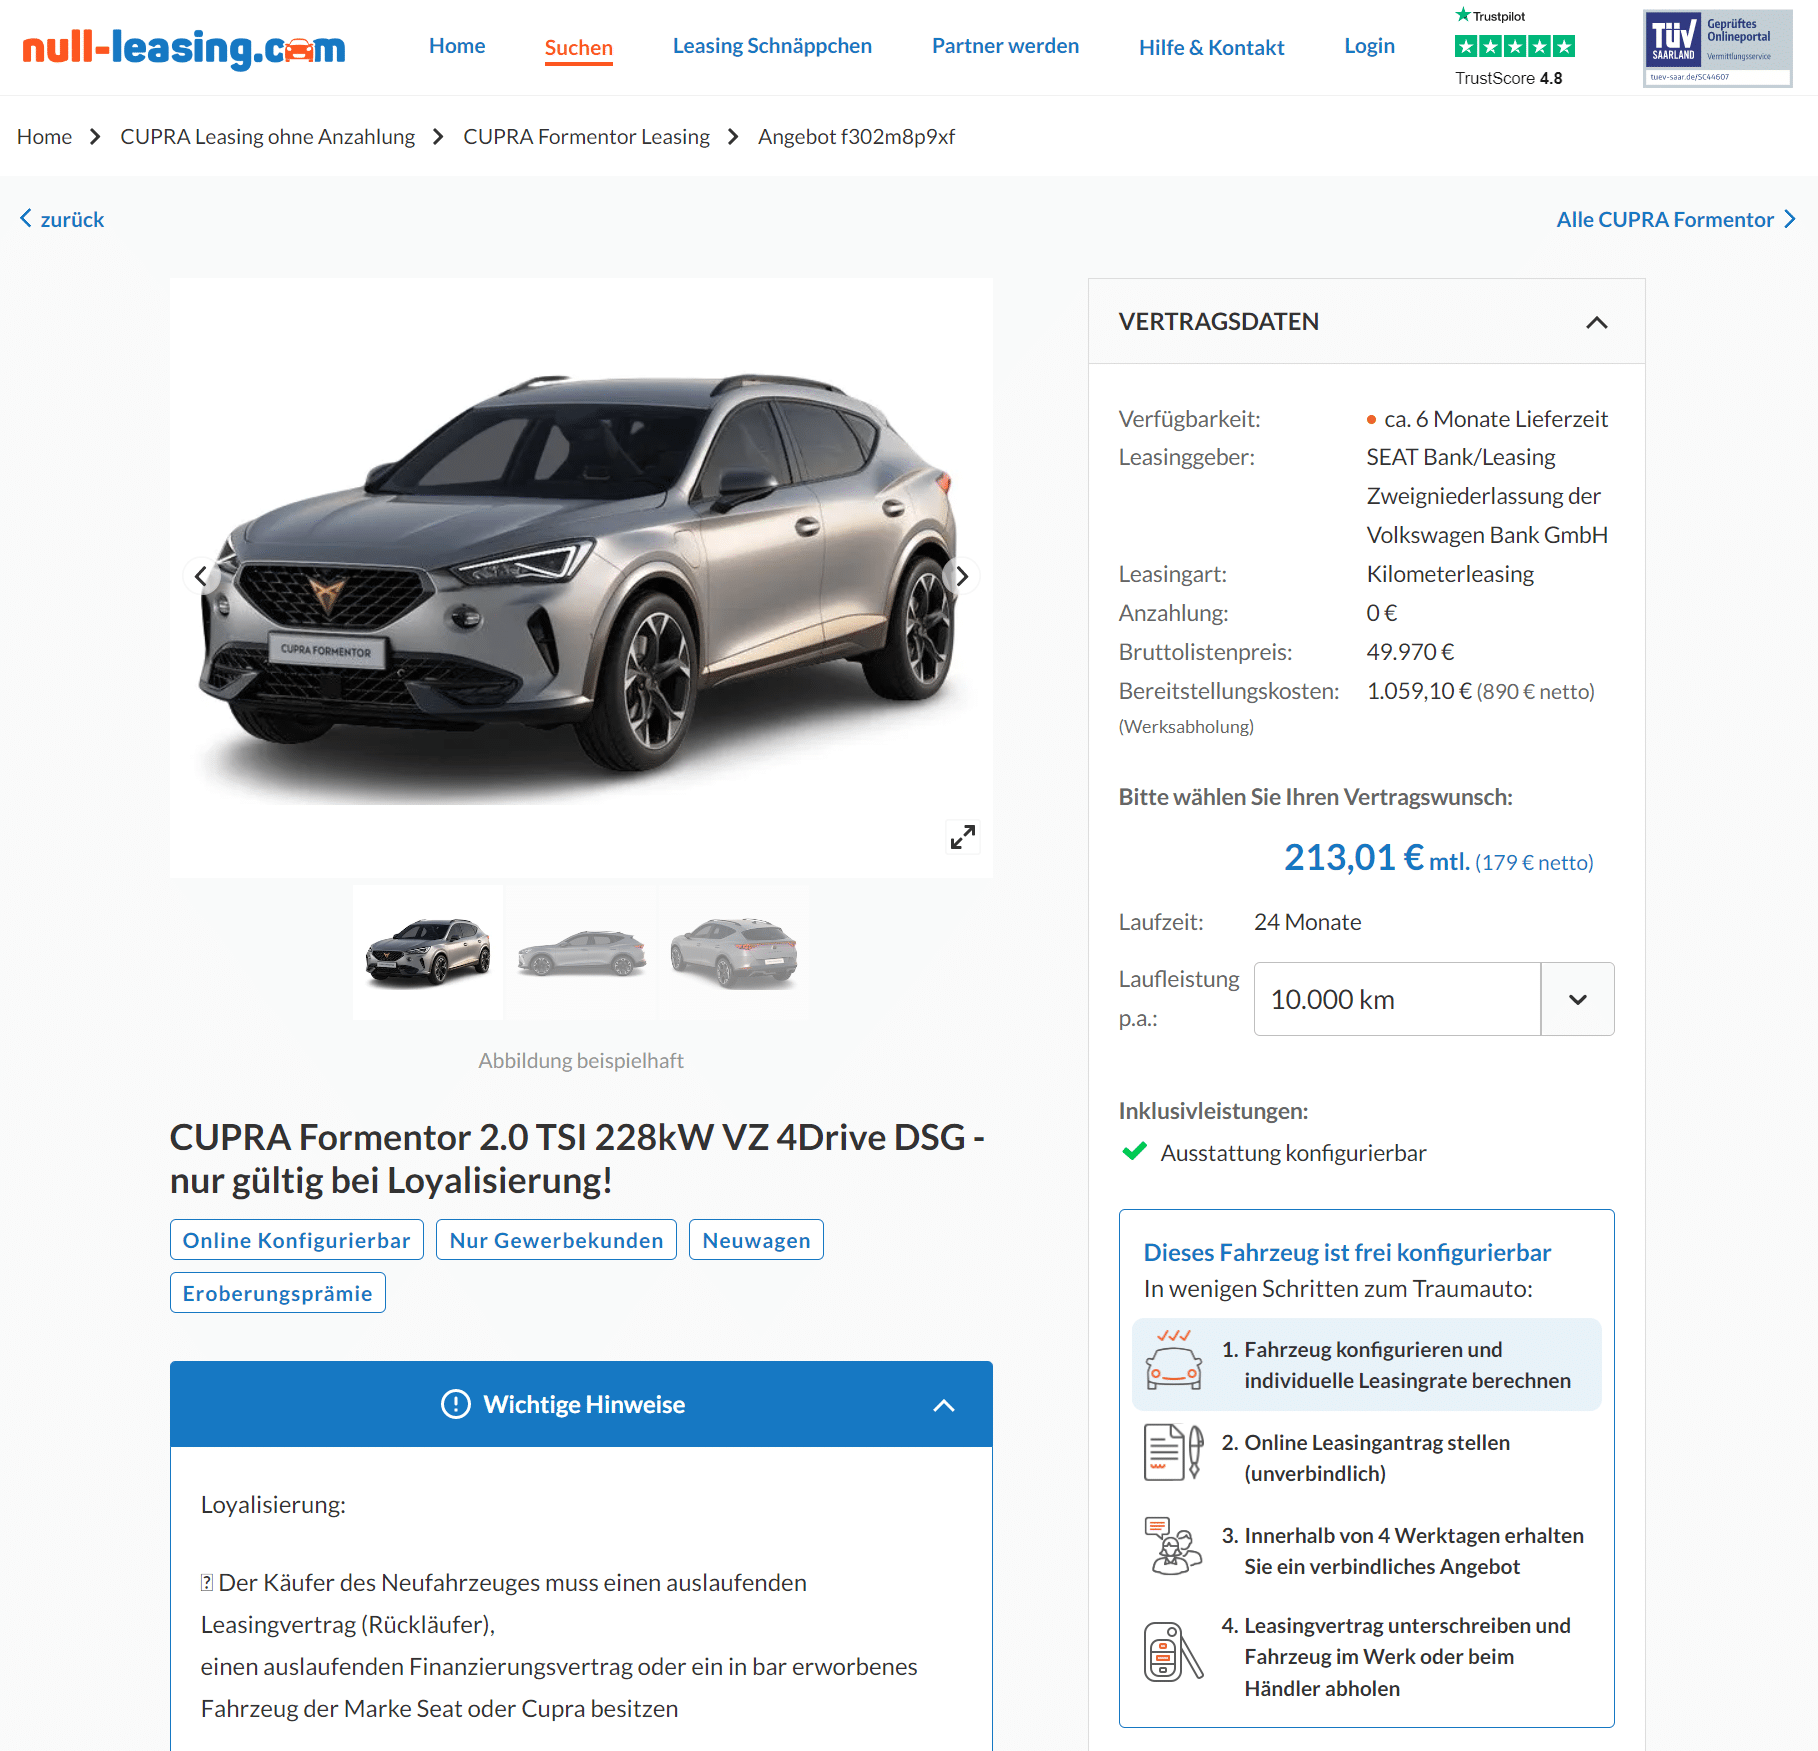Click the Online Konfigurierbar tag
Screen dimensions: 1818x1751
pos(296,1240)
